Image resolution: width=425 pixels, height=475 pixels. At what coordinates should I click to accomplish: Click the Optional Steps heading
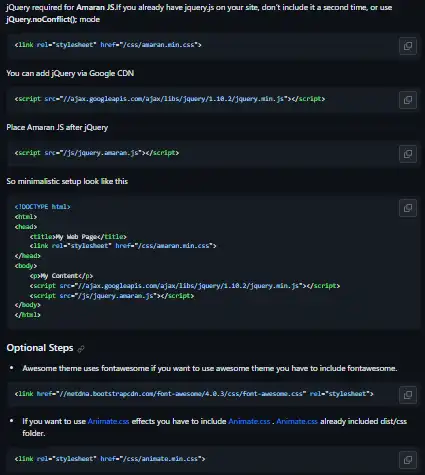coord(40,348)
